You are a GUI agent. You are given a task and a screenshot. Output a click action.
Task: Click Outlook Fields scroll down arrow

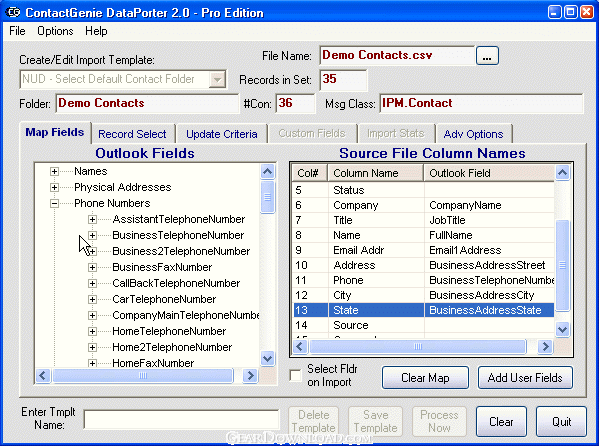pos(267,358)
